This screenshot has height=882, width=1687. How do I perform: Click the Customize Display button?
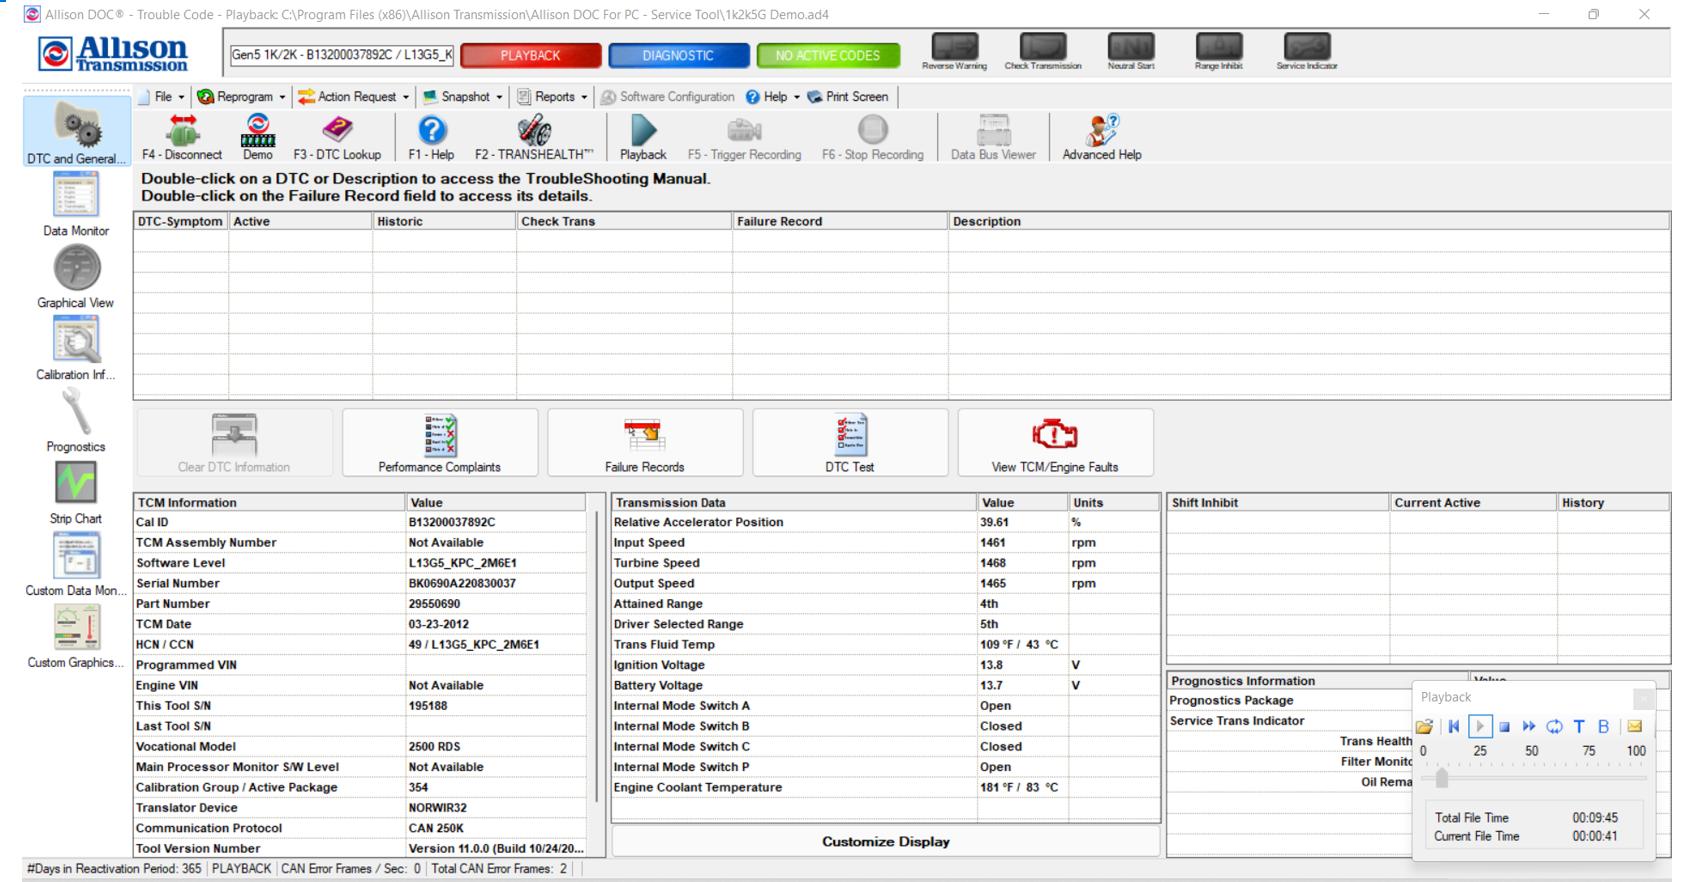point(886,842)
